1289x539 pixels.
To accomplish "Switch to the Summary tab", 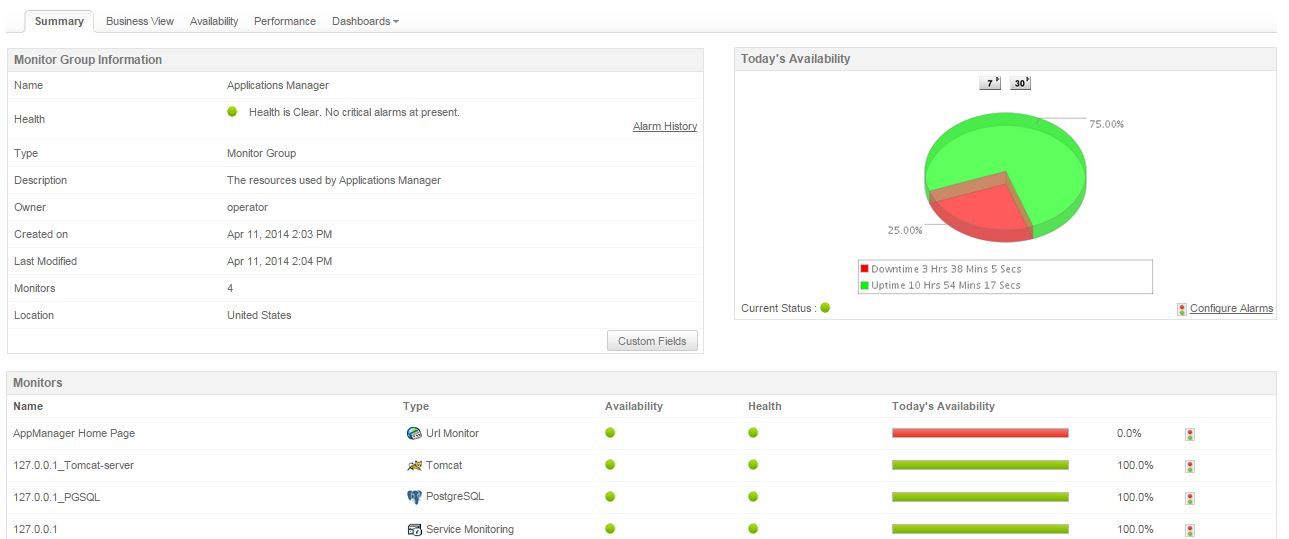I will [59, 21].
